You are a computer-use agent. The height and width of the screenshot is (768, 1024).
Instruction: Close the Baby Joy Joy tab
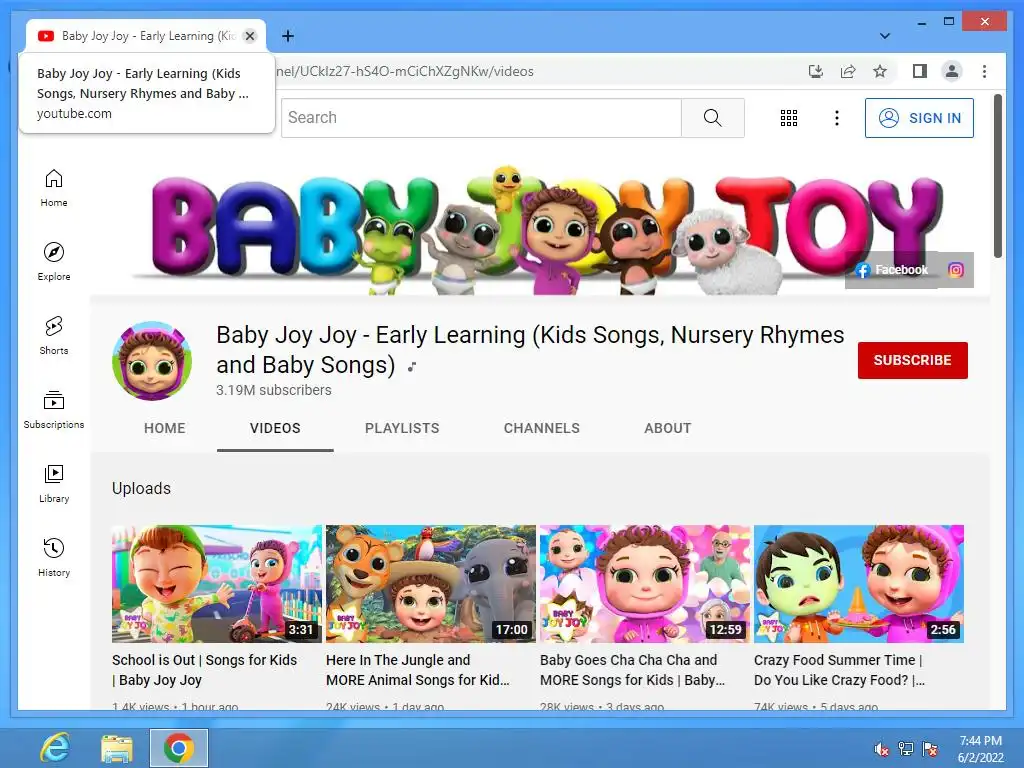pos(249,36)
